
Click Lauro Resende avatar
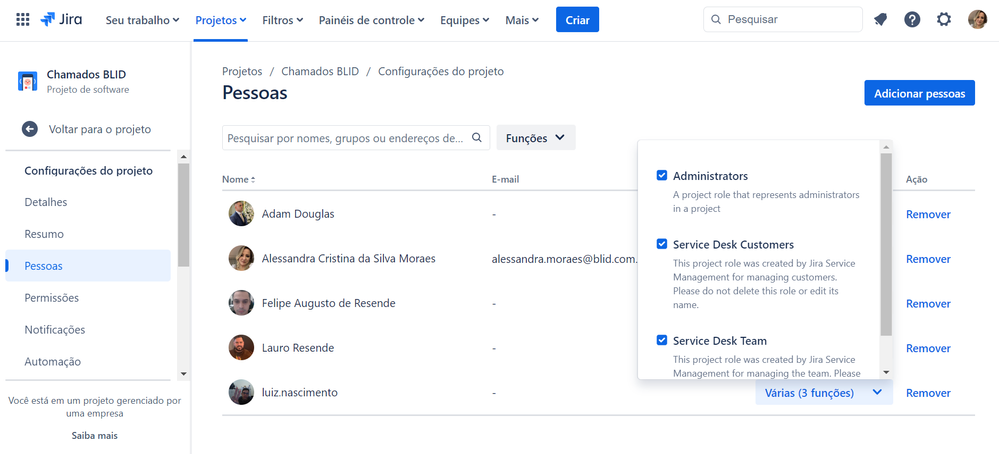coord(241,348)
